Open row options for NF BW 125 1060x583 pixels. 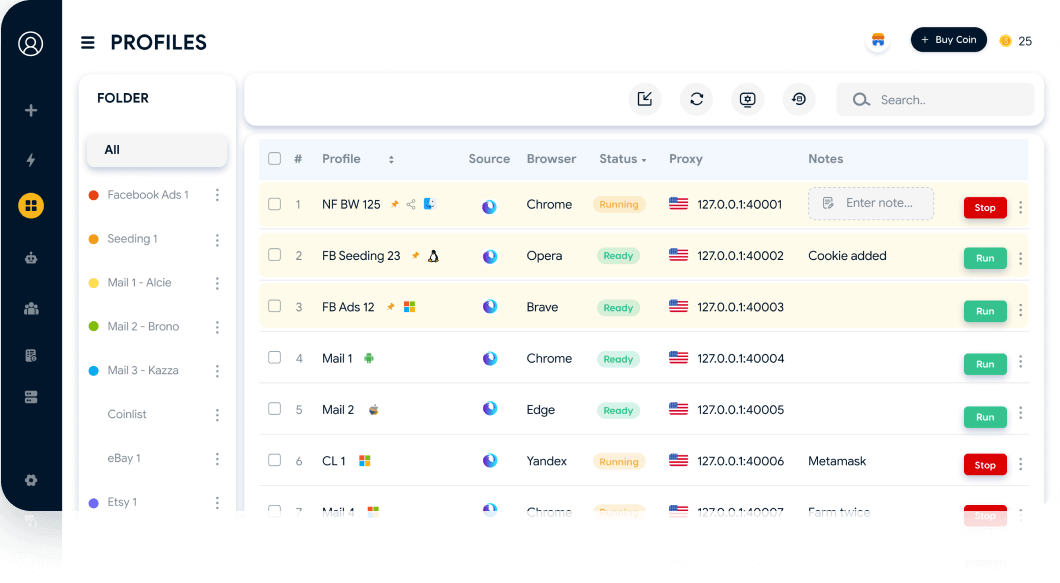(1021, 207)
